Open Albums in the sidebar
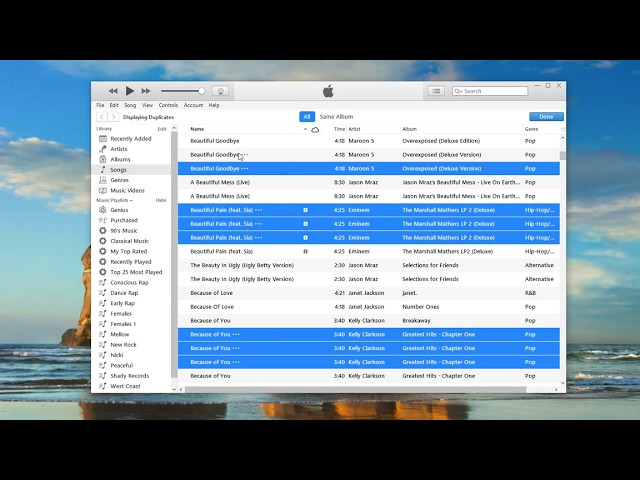The height and width of the screenshot is (480, 640). tap(120, 159)
